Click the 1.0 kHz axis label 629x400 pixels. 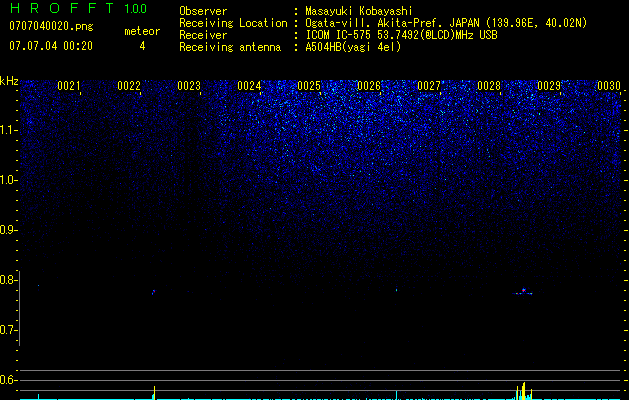[8, 180]
